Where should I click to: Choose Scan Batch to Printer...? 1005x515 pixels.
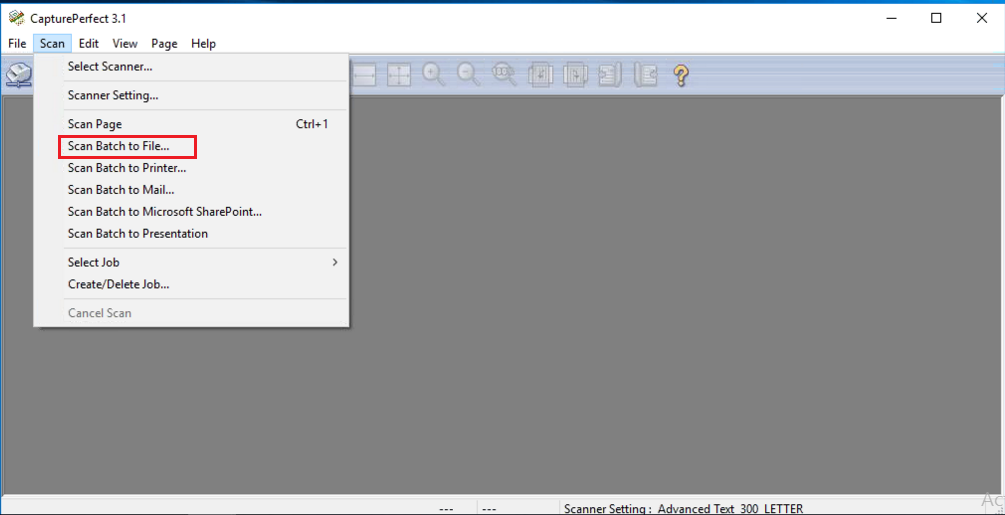click(192, 168)
